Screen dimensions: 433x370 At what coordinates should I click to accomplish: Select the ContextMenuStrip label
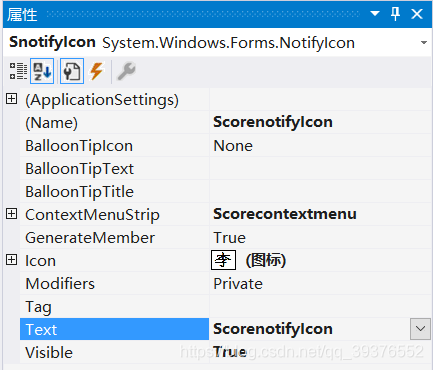tap(92, 215)
